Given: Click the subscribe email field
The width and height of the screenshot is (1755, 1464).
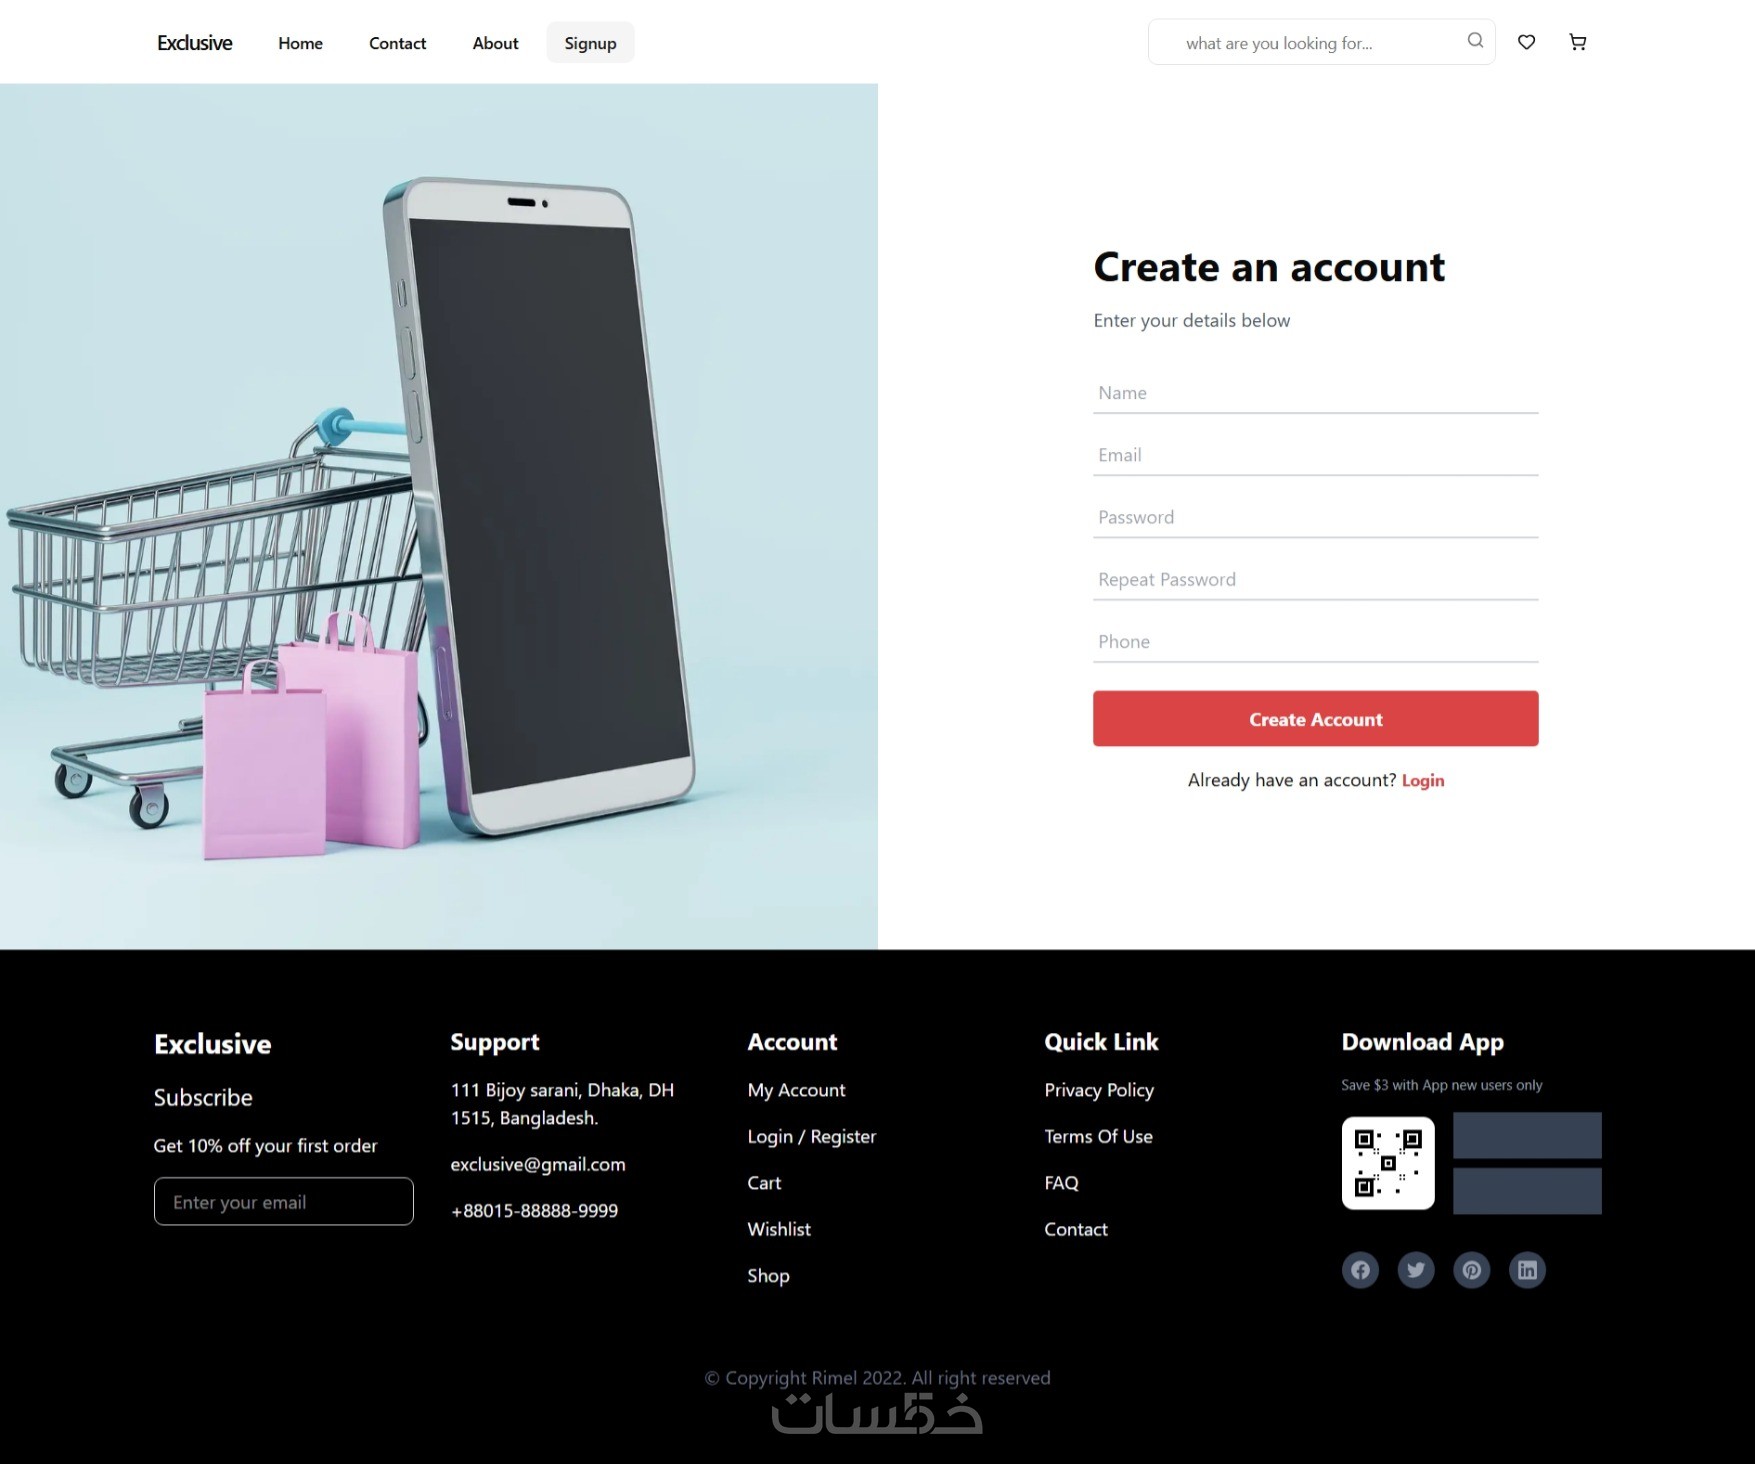Looking at the screenshot, I should (284, 1201).
